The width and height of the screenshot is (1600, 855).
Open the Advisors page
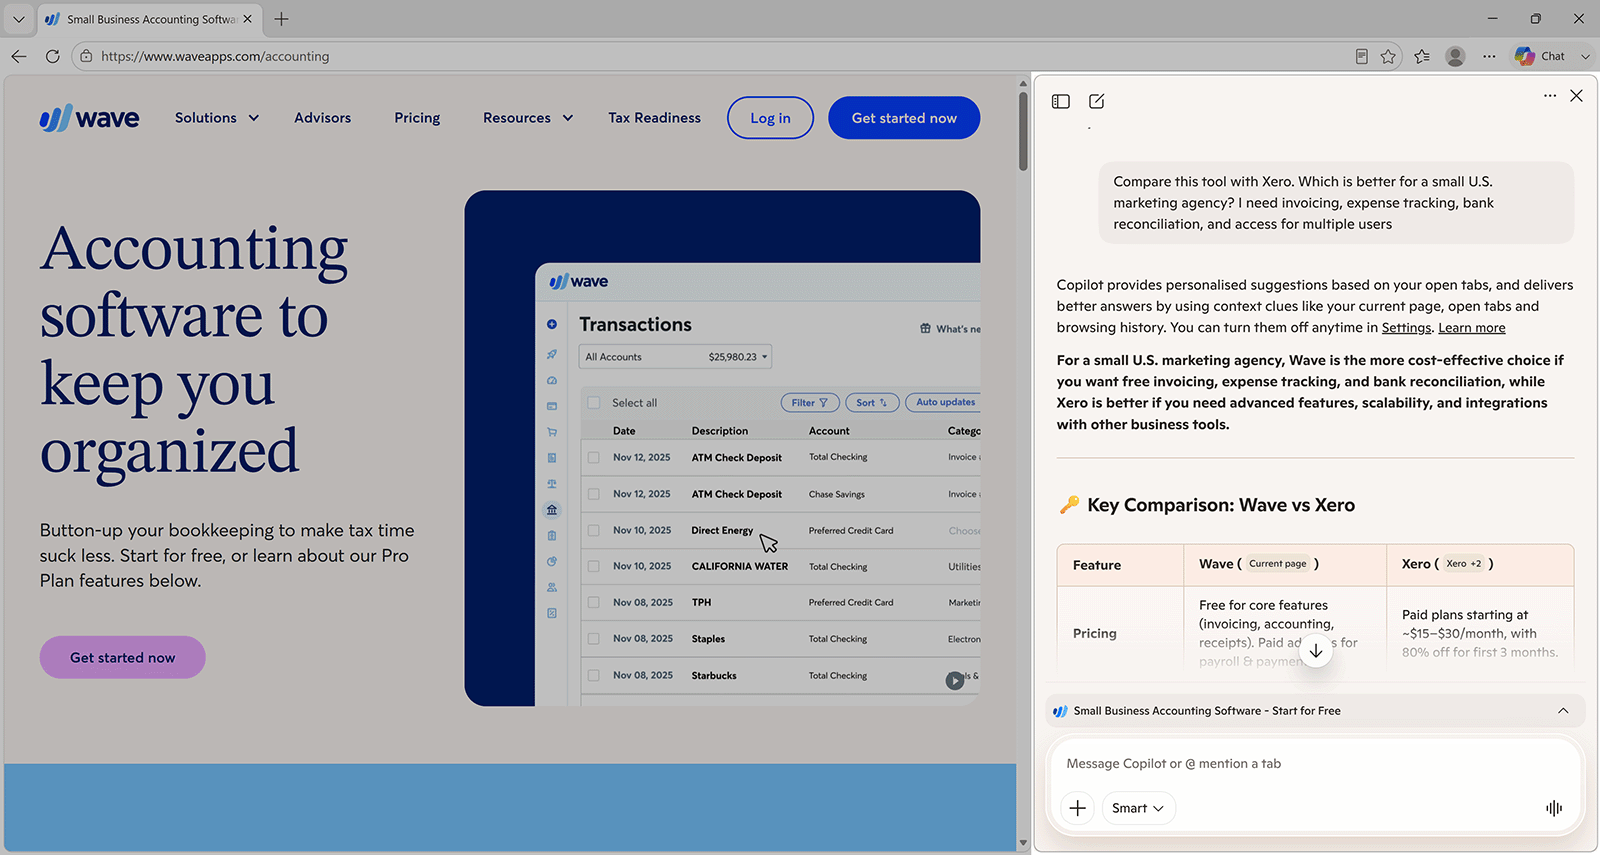pyautogui.click(x=322, y=118)
